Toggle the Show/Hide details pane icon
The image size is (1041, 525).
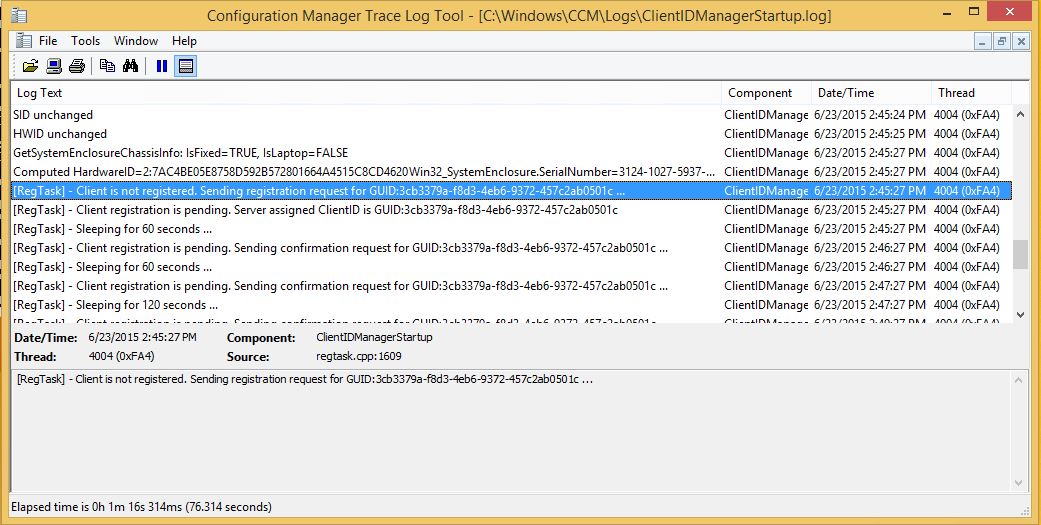tap(186, 66)
